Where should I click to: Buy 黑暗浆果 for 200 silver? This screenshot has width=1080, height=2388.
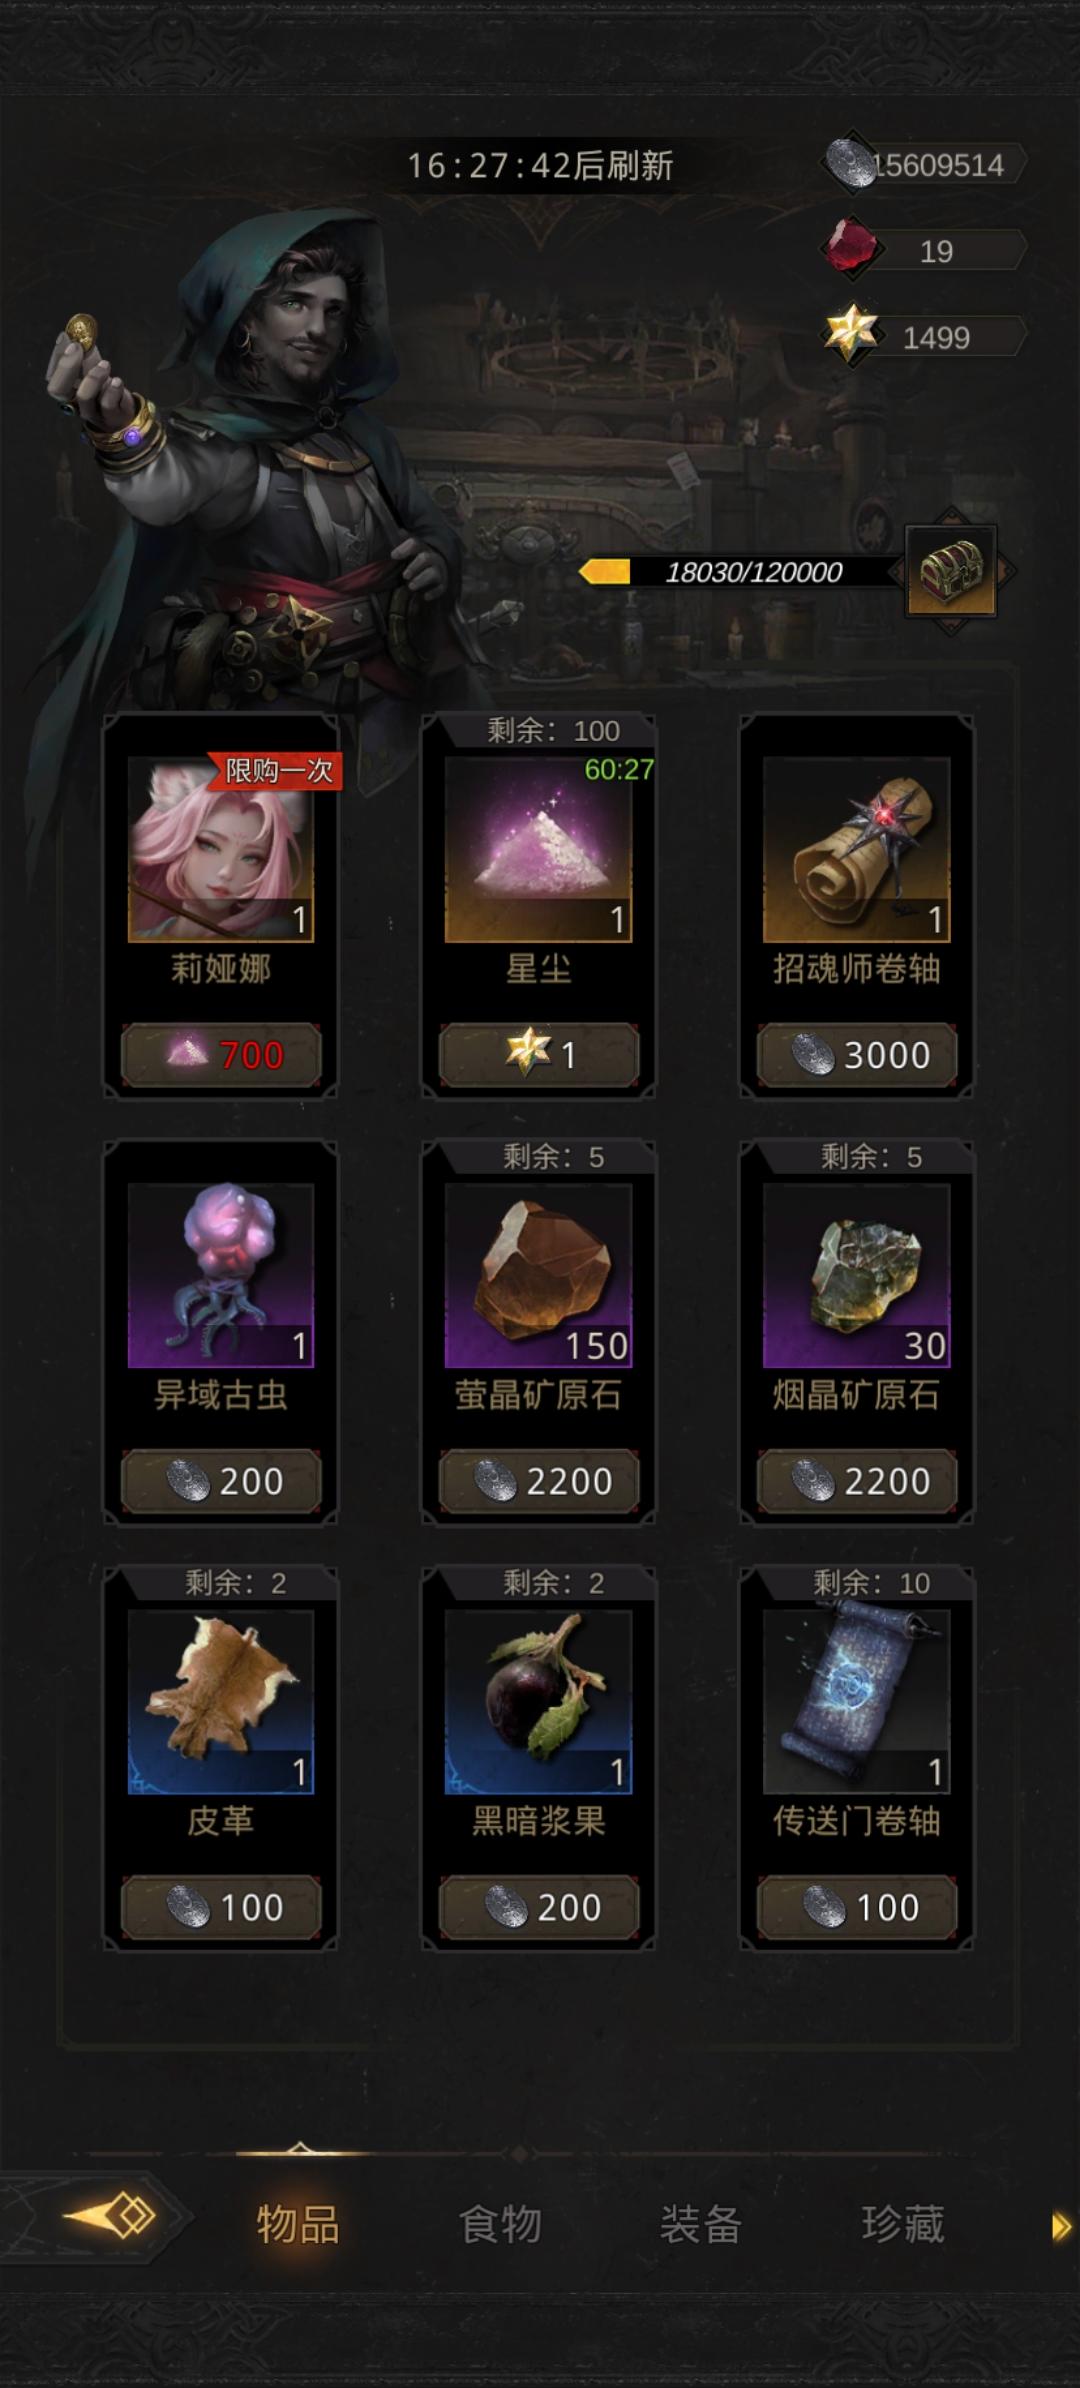[538, 1907]
